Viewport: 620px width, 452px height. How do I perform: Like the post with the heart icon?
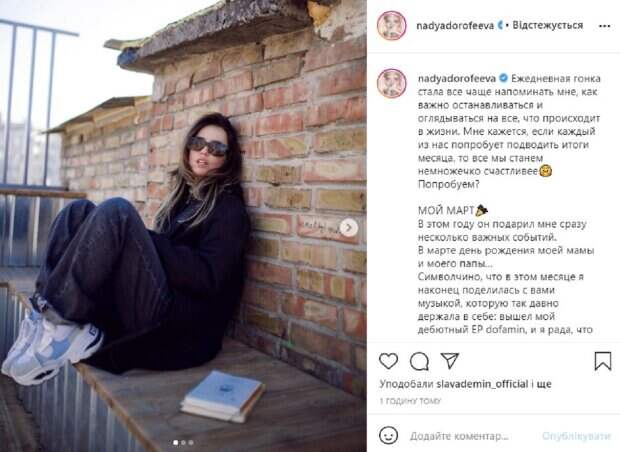click(388, 361)
